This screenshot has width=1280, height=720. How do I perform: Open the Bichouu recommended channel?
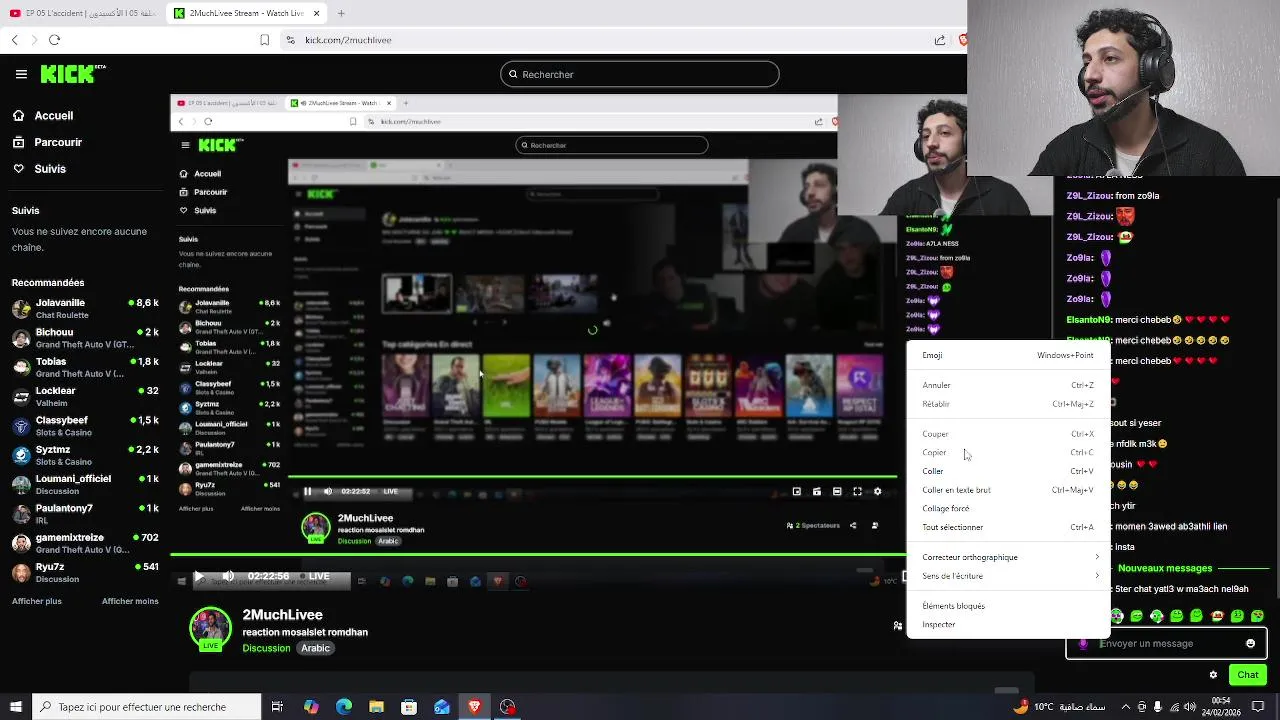[x=86, y=338]
